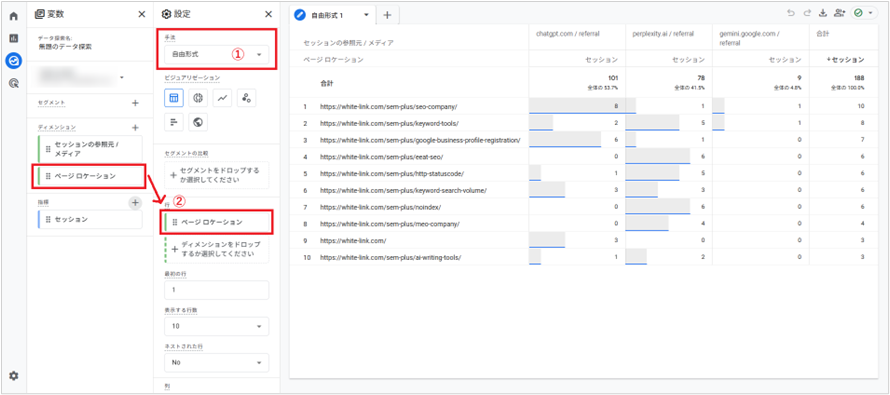This screenshot has width=890, height=395.
Task: Open the Advertising icon in sidebar
Action: (14, 83)
